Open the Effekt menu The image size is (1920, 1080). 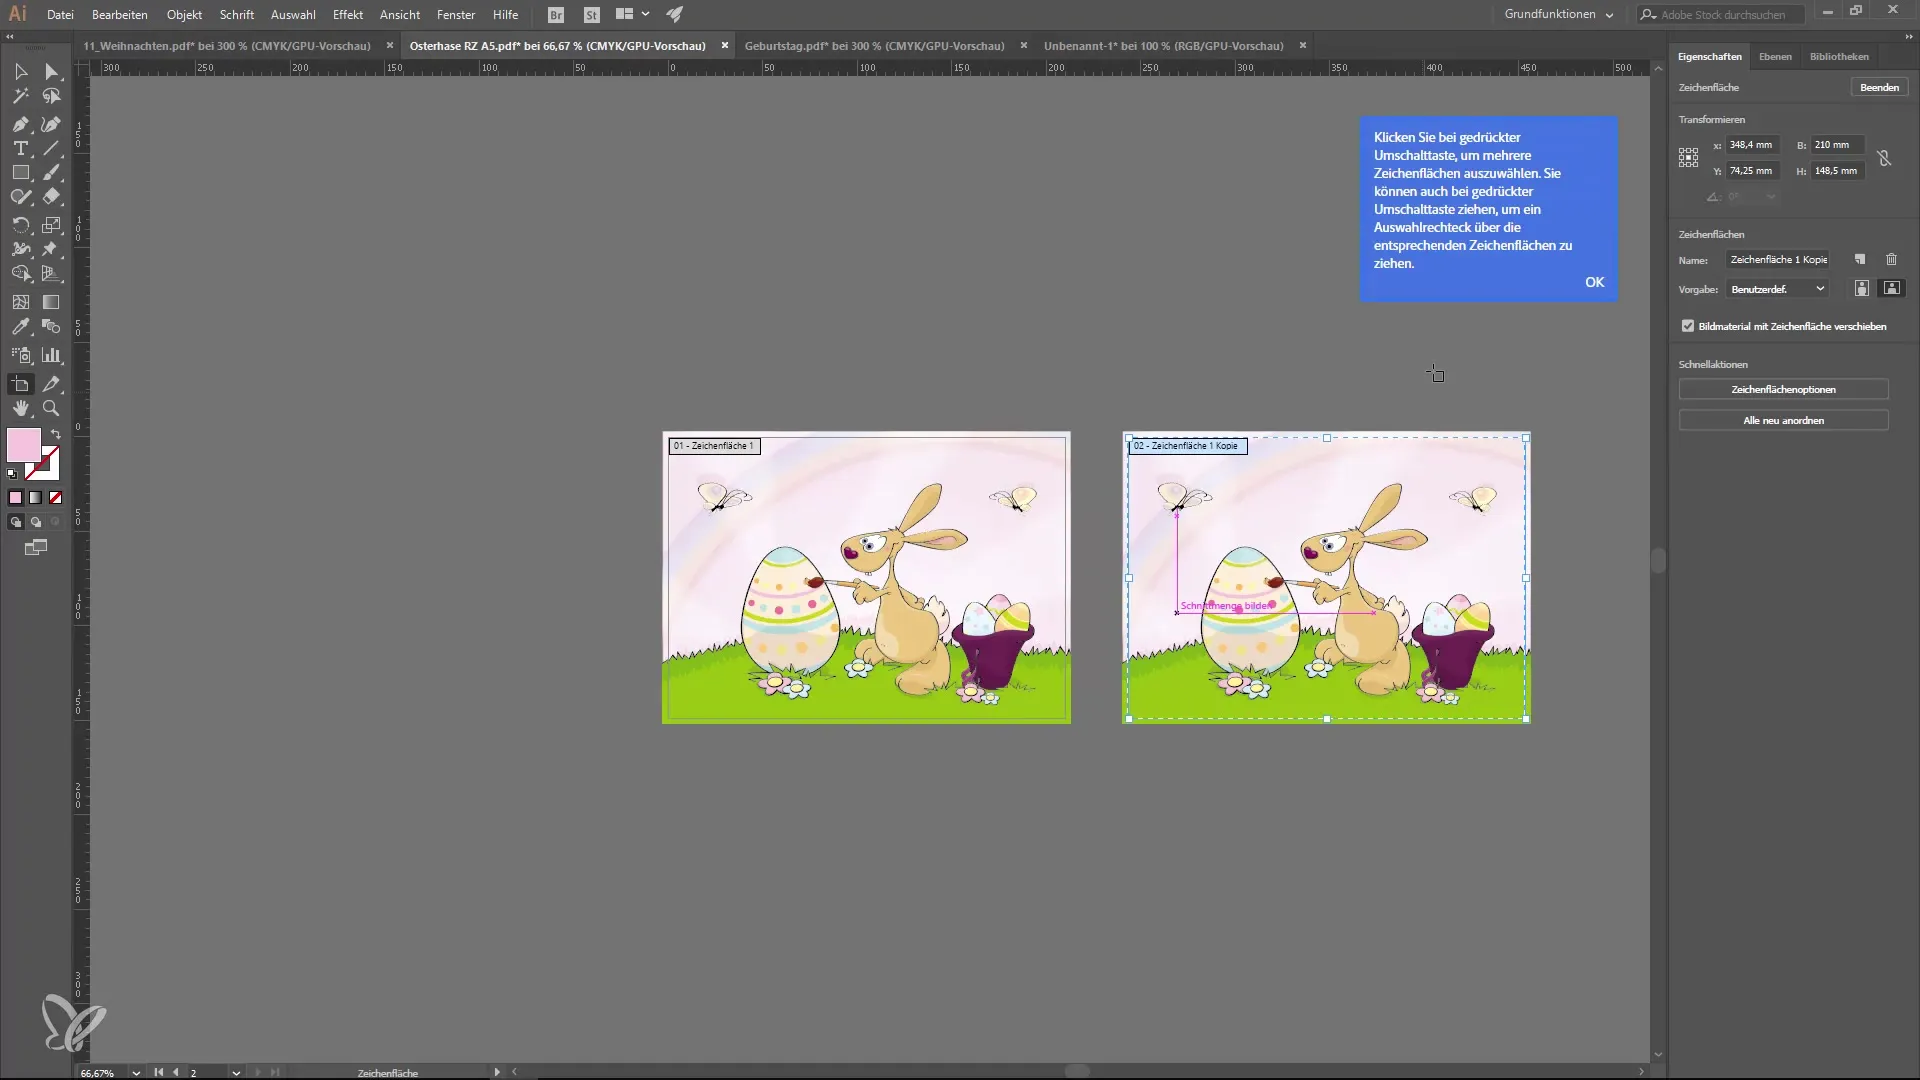(x=348, y=15)
